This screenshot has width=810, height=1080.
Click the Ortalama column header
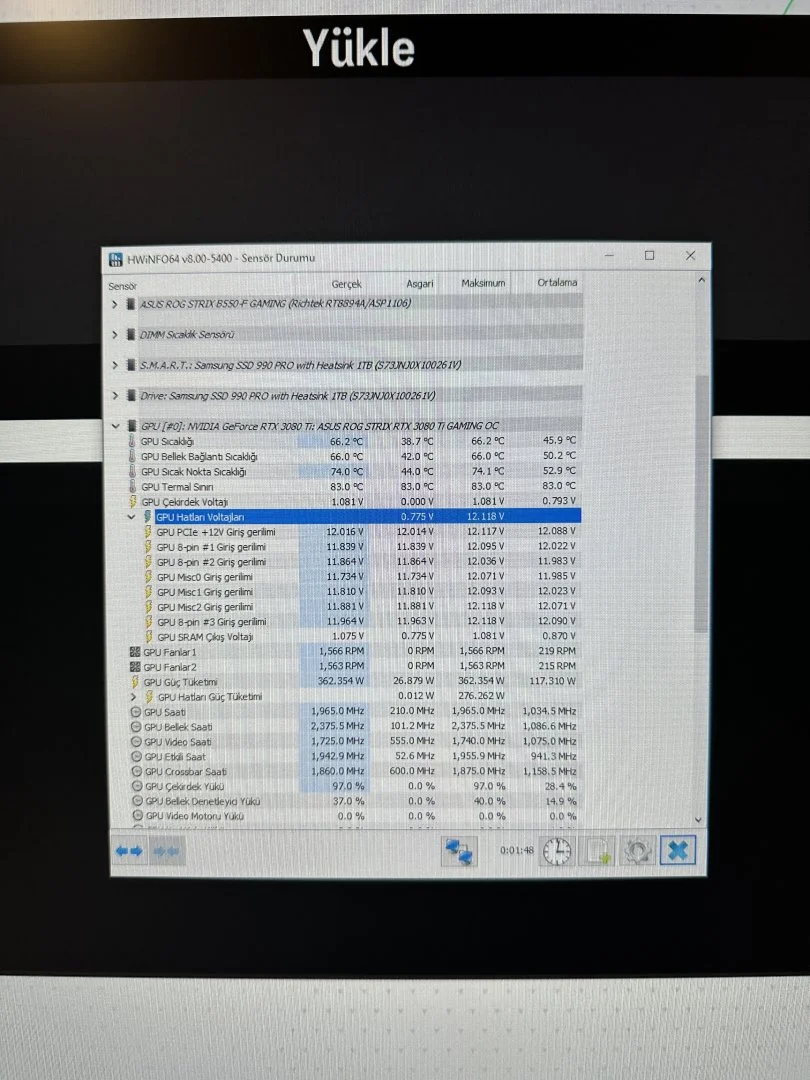(x=557, y=282)
